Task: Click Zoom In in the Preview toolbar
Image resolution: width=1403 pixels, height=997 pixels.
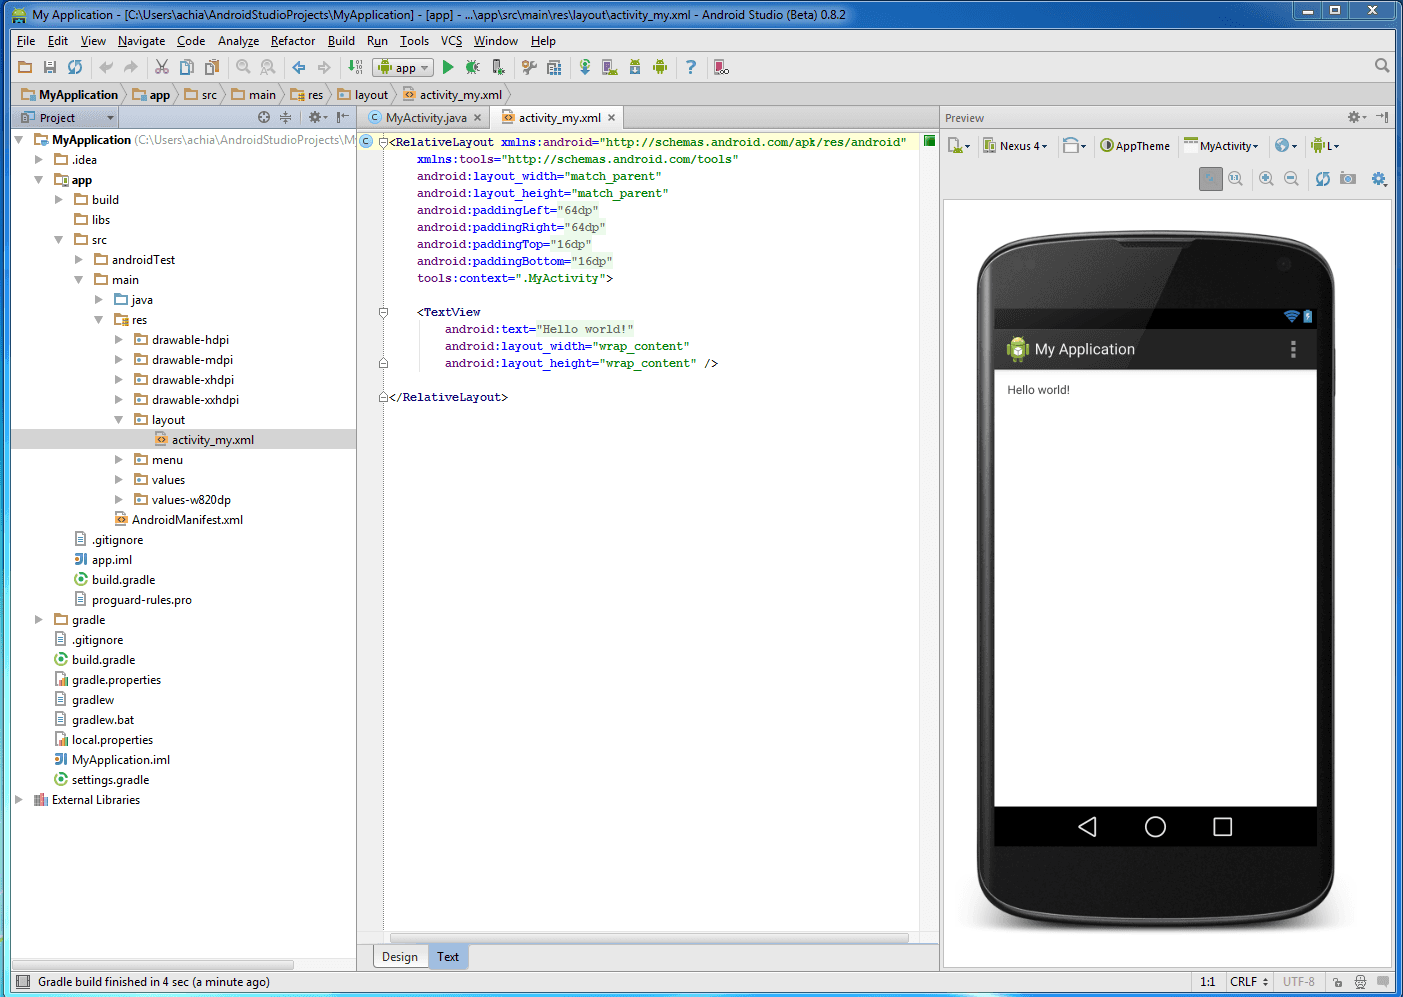Action: tap(1266, 178)
